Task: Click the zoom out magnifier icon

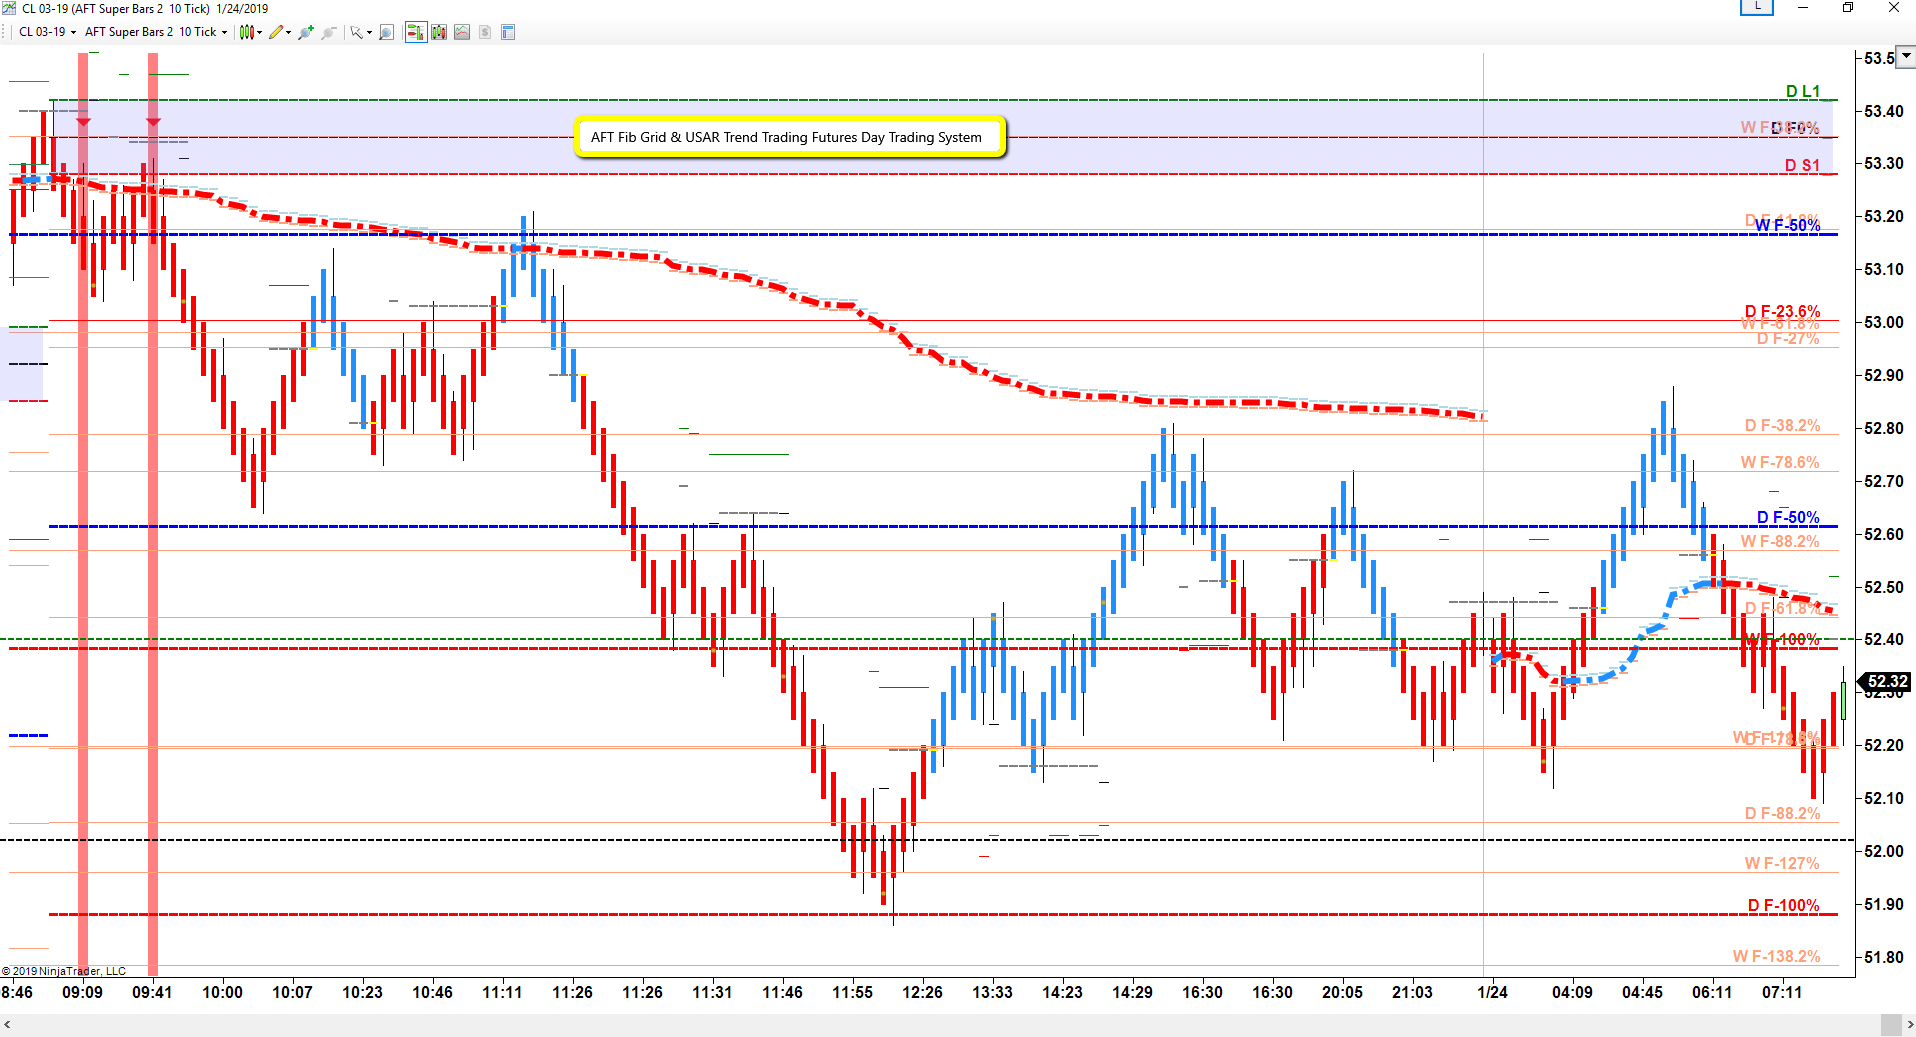Action: click(328, 32)
